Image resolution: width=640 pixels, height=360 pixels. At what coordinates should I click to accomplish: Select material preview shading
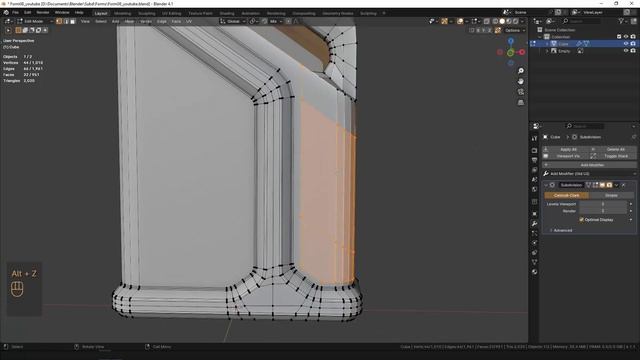[509, 21]
